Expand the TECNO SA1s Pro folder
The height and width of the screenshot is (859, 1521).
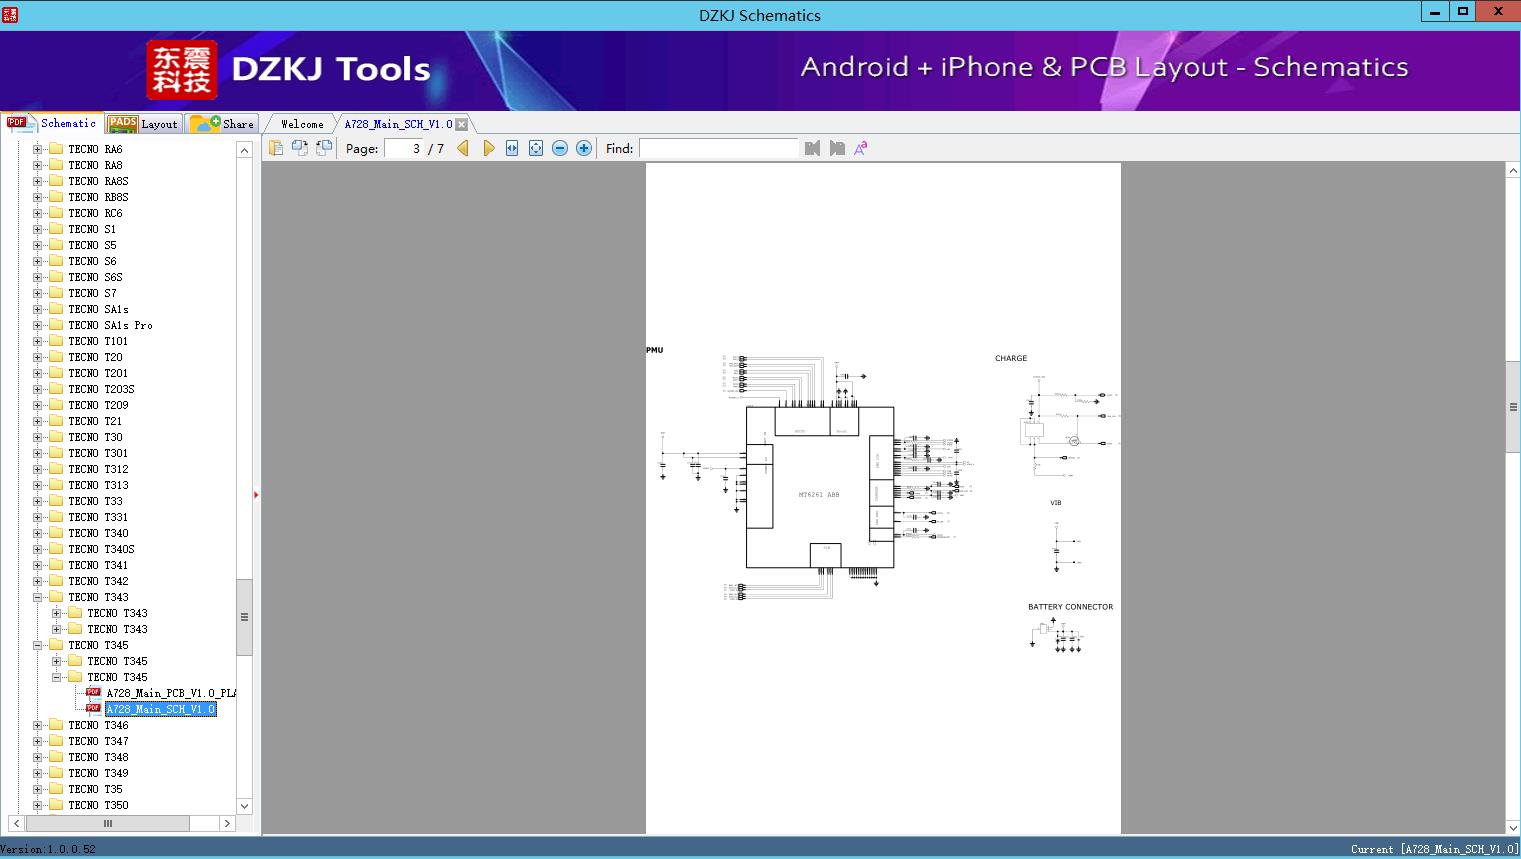37,325
